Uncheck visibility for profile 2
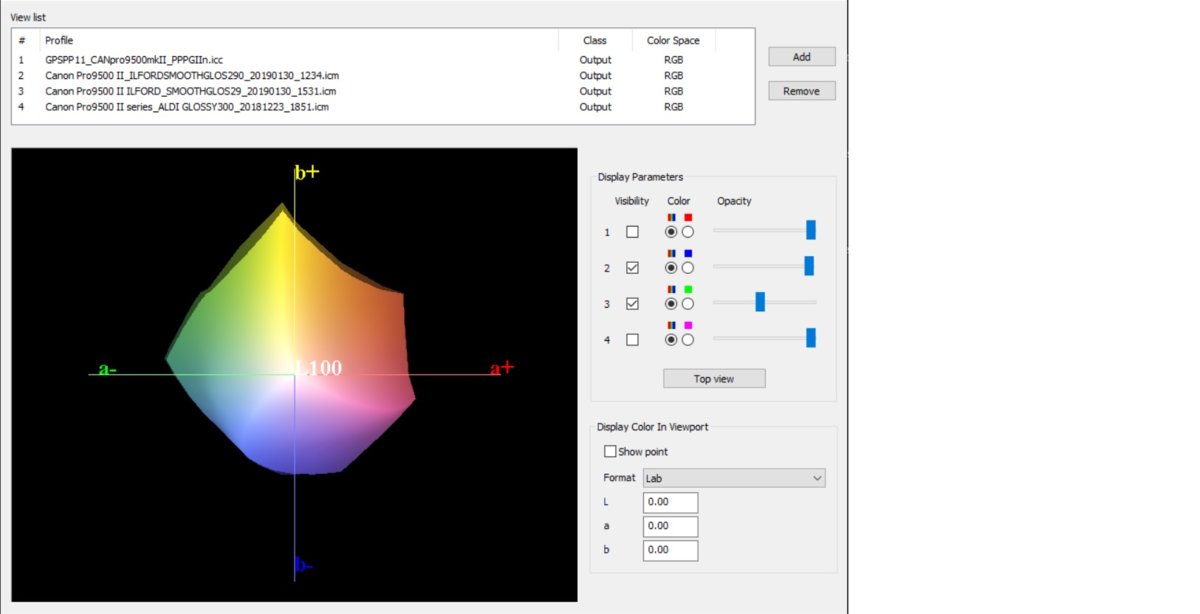Screen dimensions: 1200x614 (632, 268)
